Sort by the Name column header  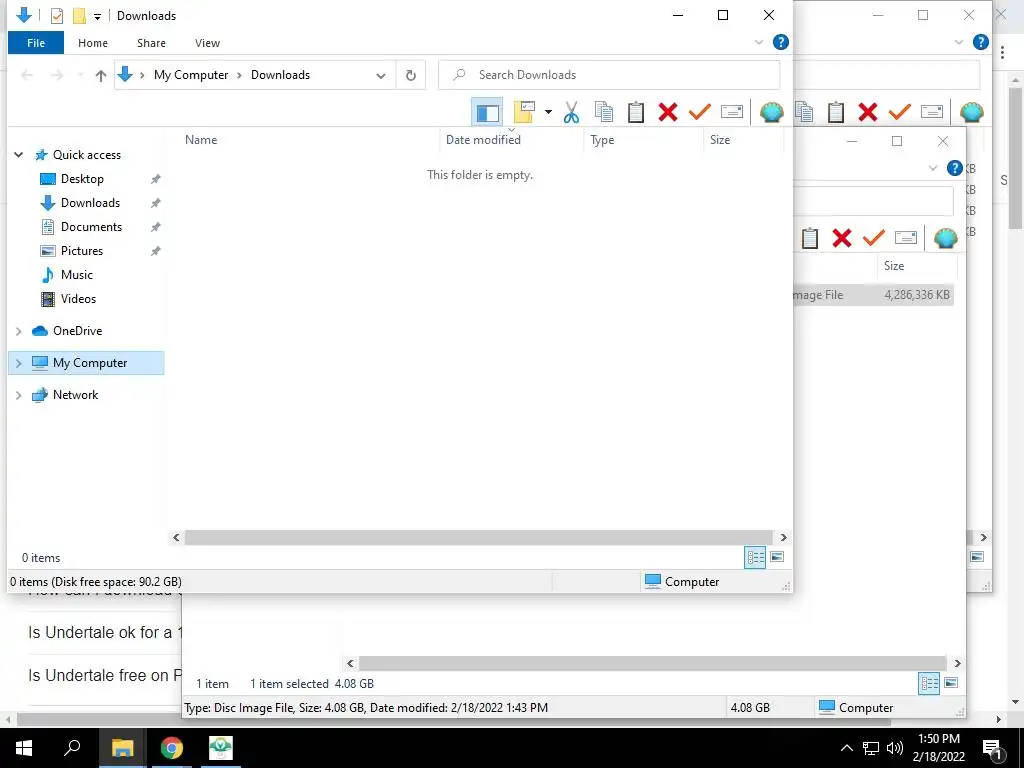pyautogui.click(x=200, y=140)
